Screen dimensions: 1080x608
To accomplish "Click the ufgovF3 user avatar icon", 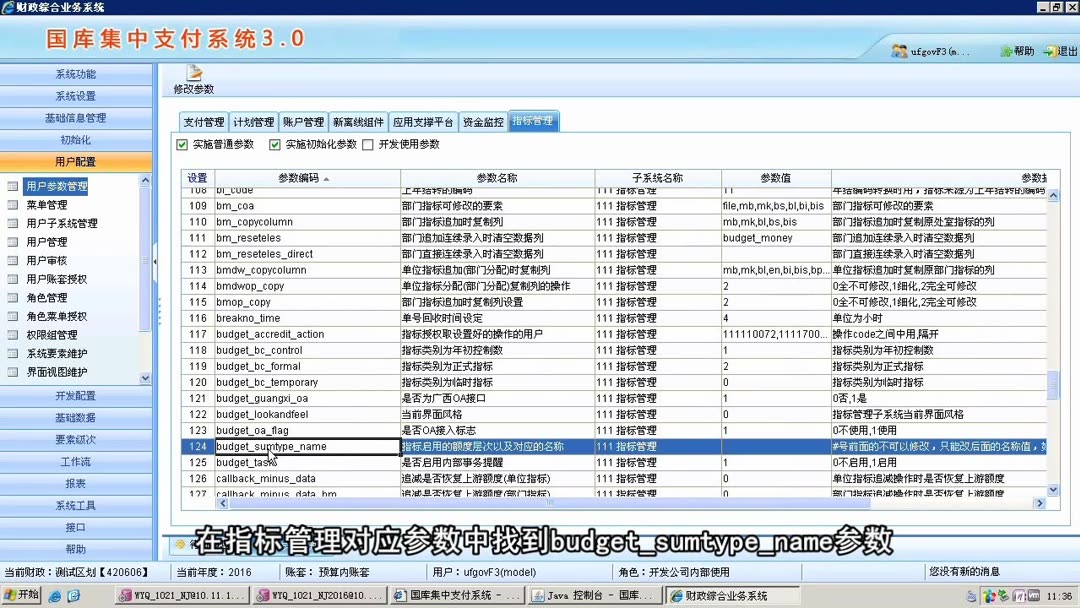I will [x=899, y=49].
